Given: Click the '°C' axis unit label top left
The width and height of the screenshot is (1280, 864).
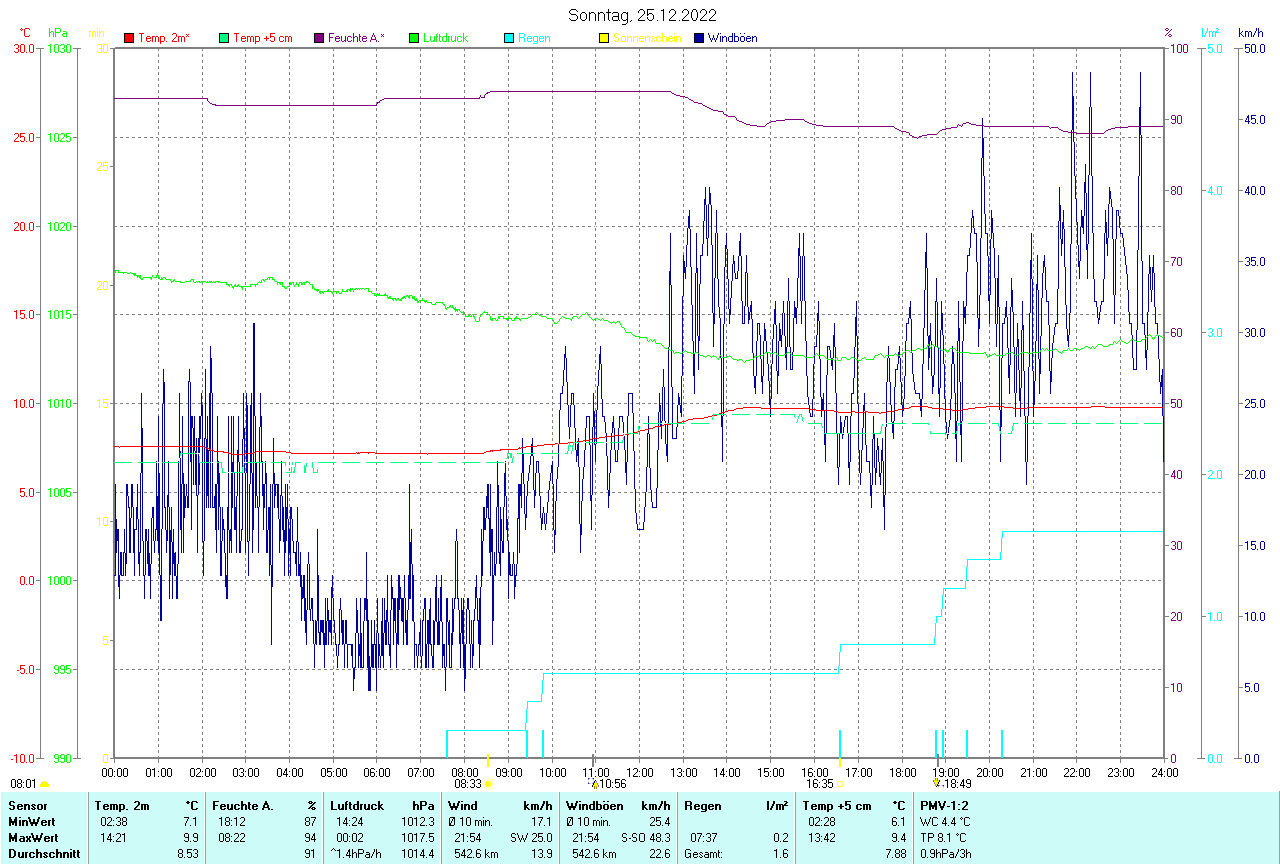Looking at the screenshot, I should point(25,33).
